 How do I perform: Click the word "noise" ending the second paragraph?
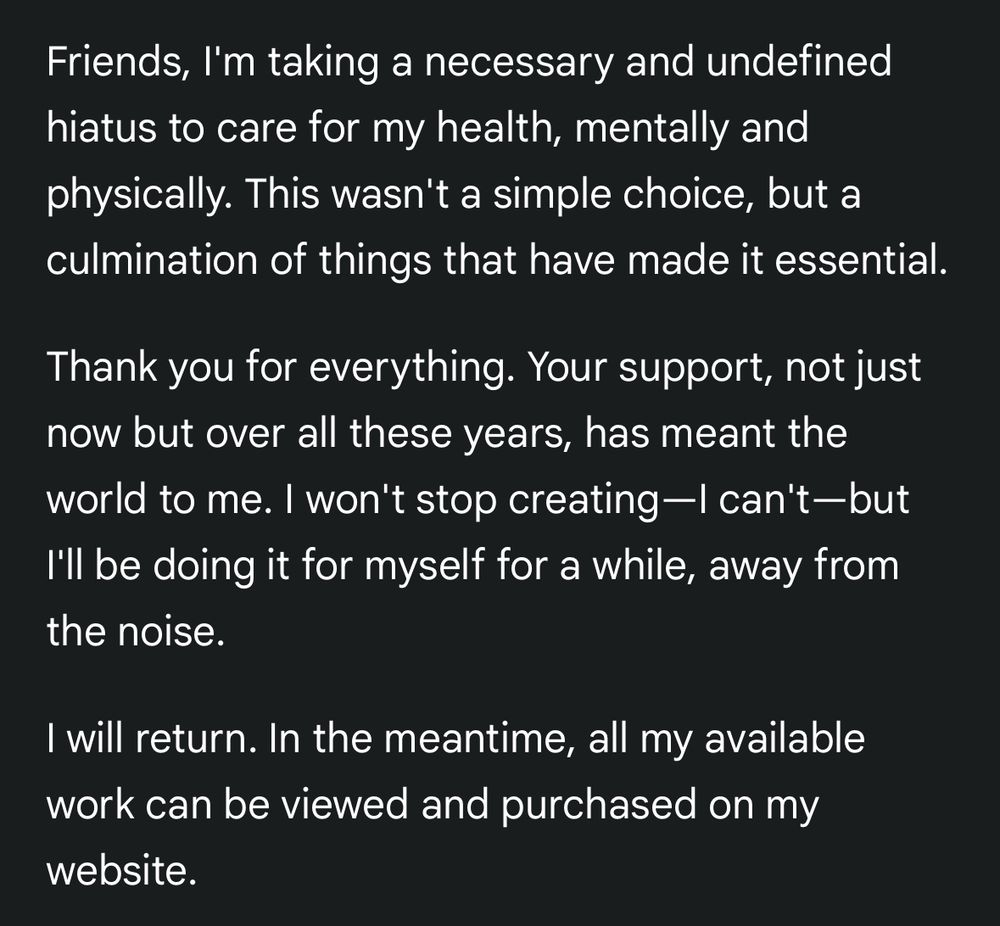coord(172,631)
